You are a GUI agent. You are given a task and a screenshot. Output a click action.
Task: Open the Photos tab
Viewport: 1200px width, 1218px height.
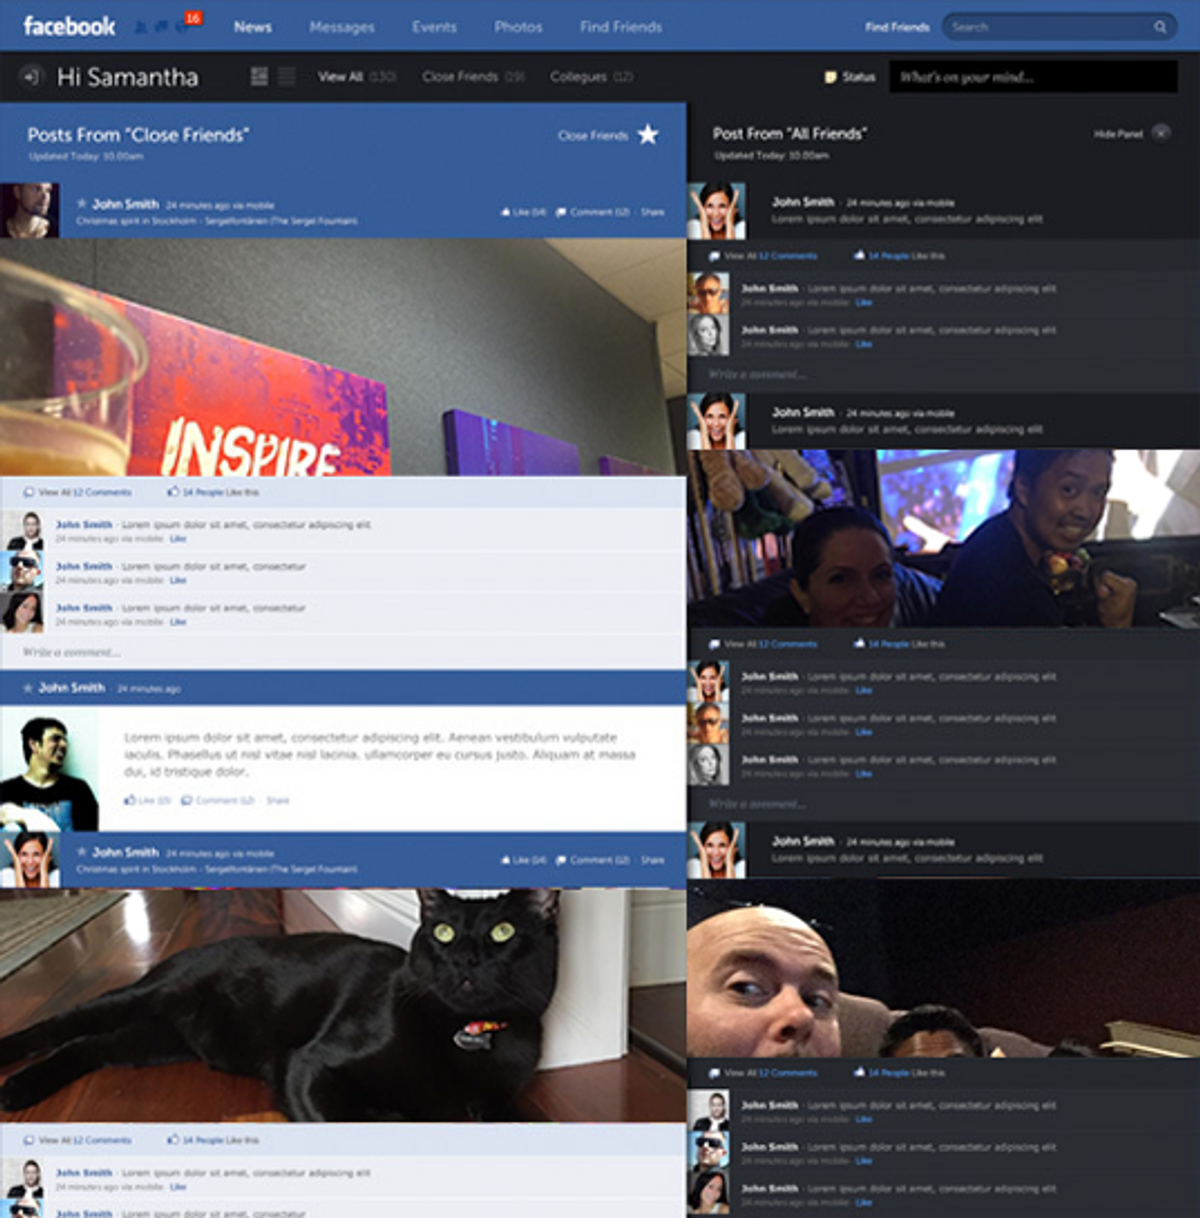518,27
